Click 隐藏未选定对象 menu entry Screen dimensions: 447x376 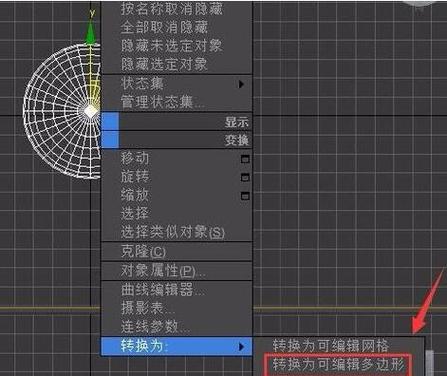point(177,46)
